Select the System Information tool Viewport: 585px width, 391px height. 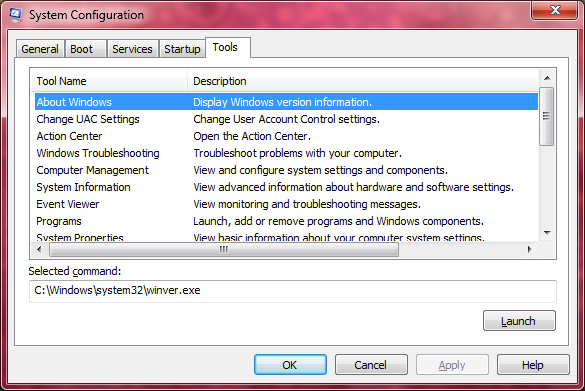[286, 187]
